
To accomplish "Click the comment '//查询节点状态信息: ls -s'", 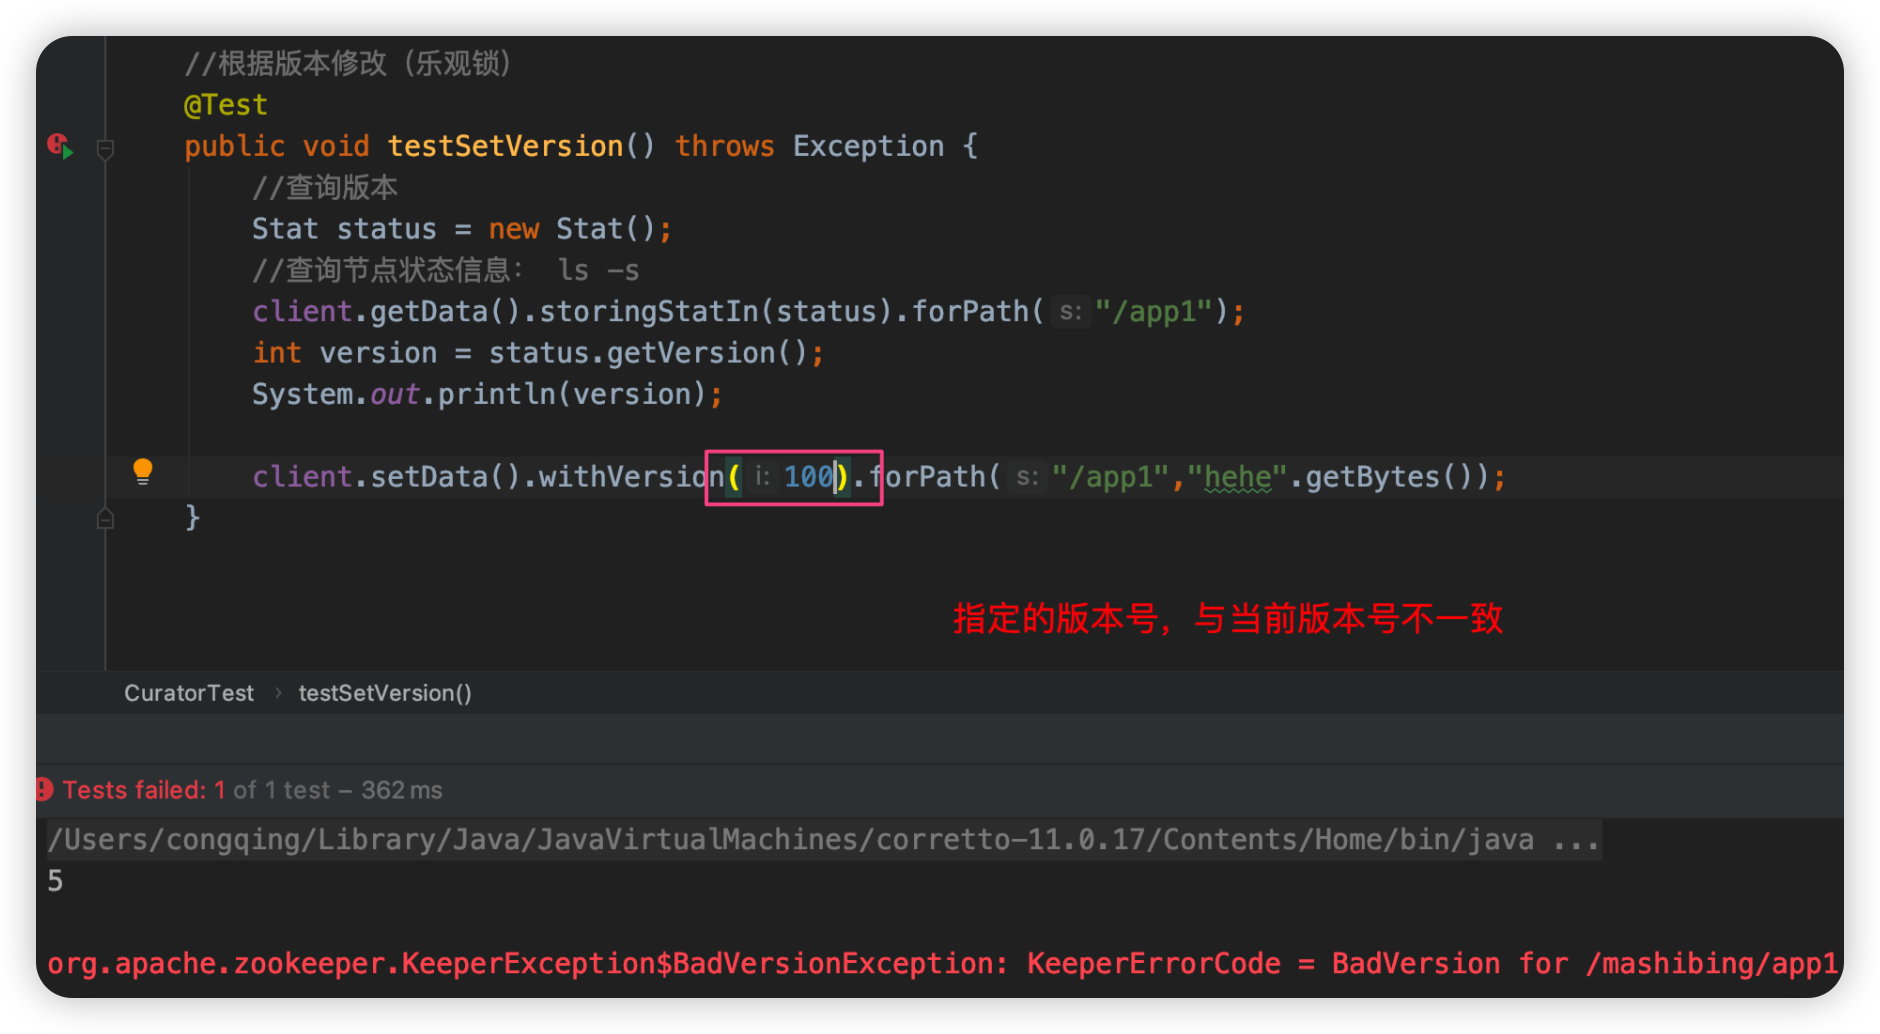I will click(x=446, y=270).
